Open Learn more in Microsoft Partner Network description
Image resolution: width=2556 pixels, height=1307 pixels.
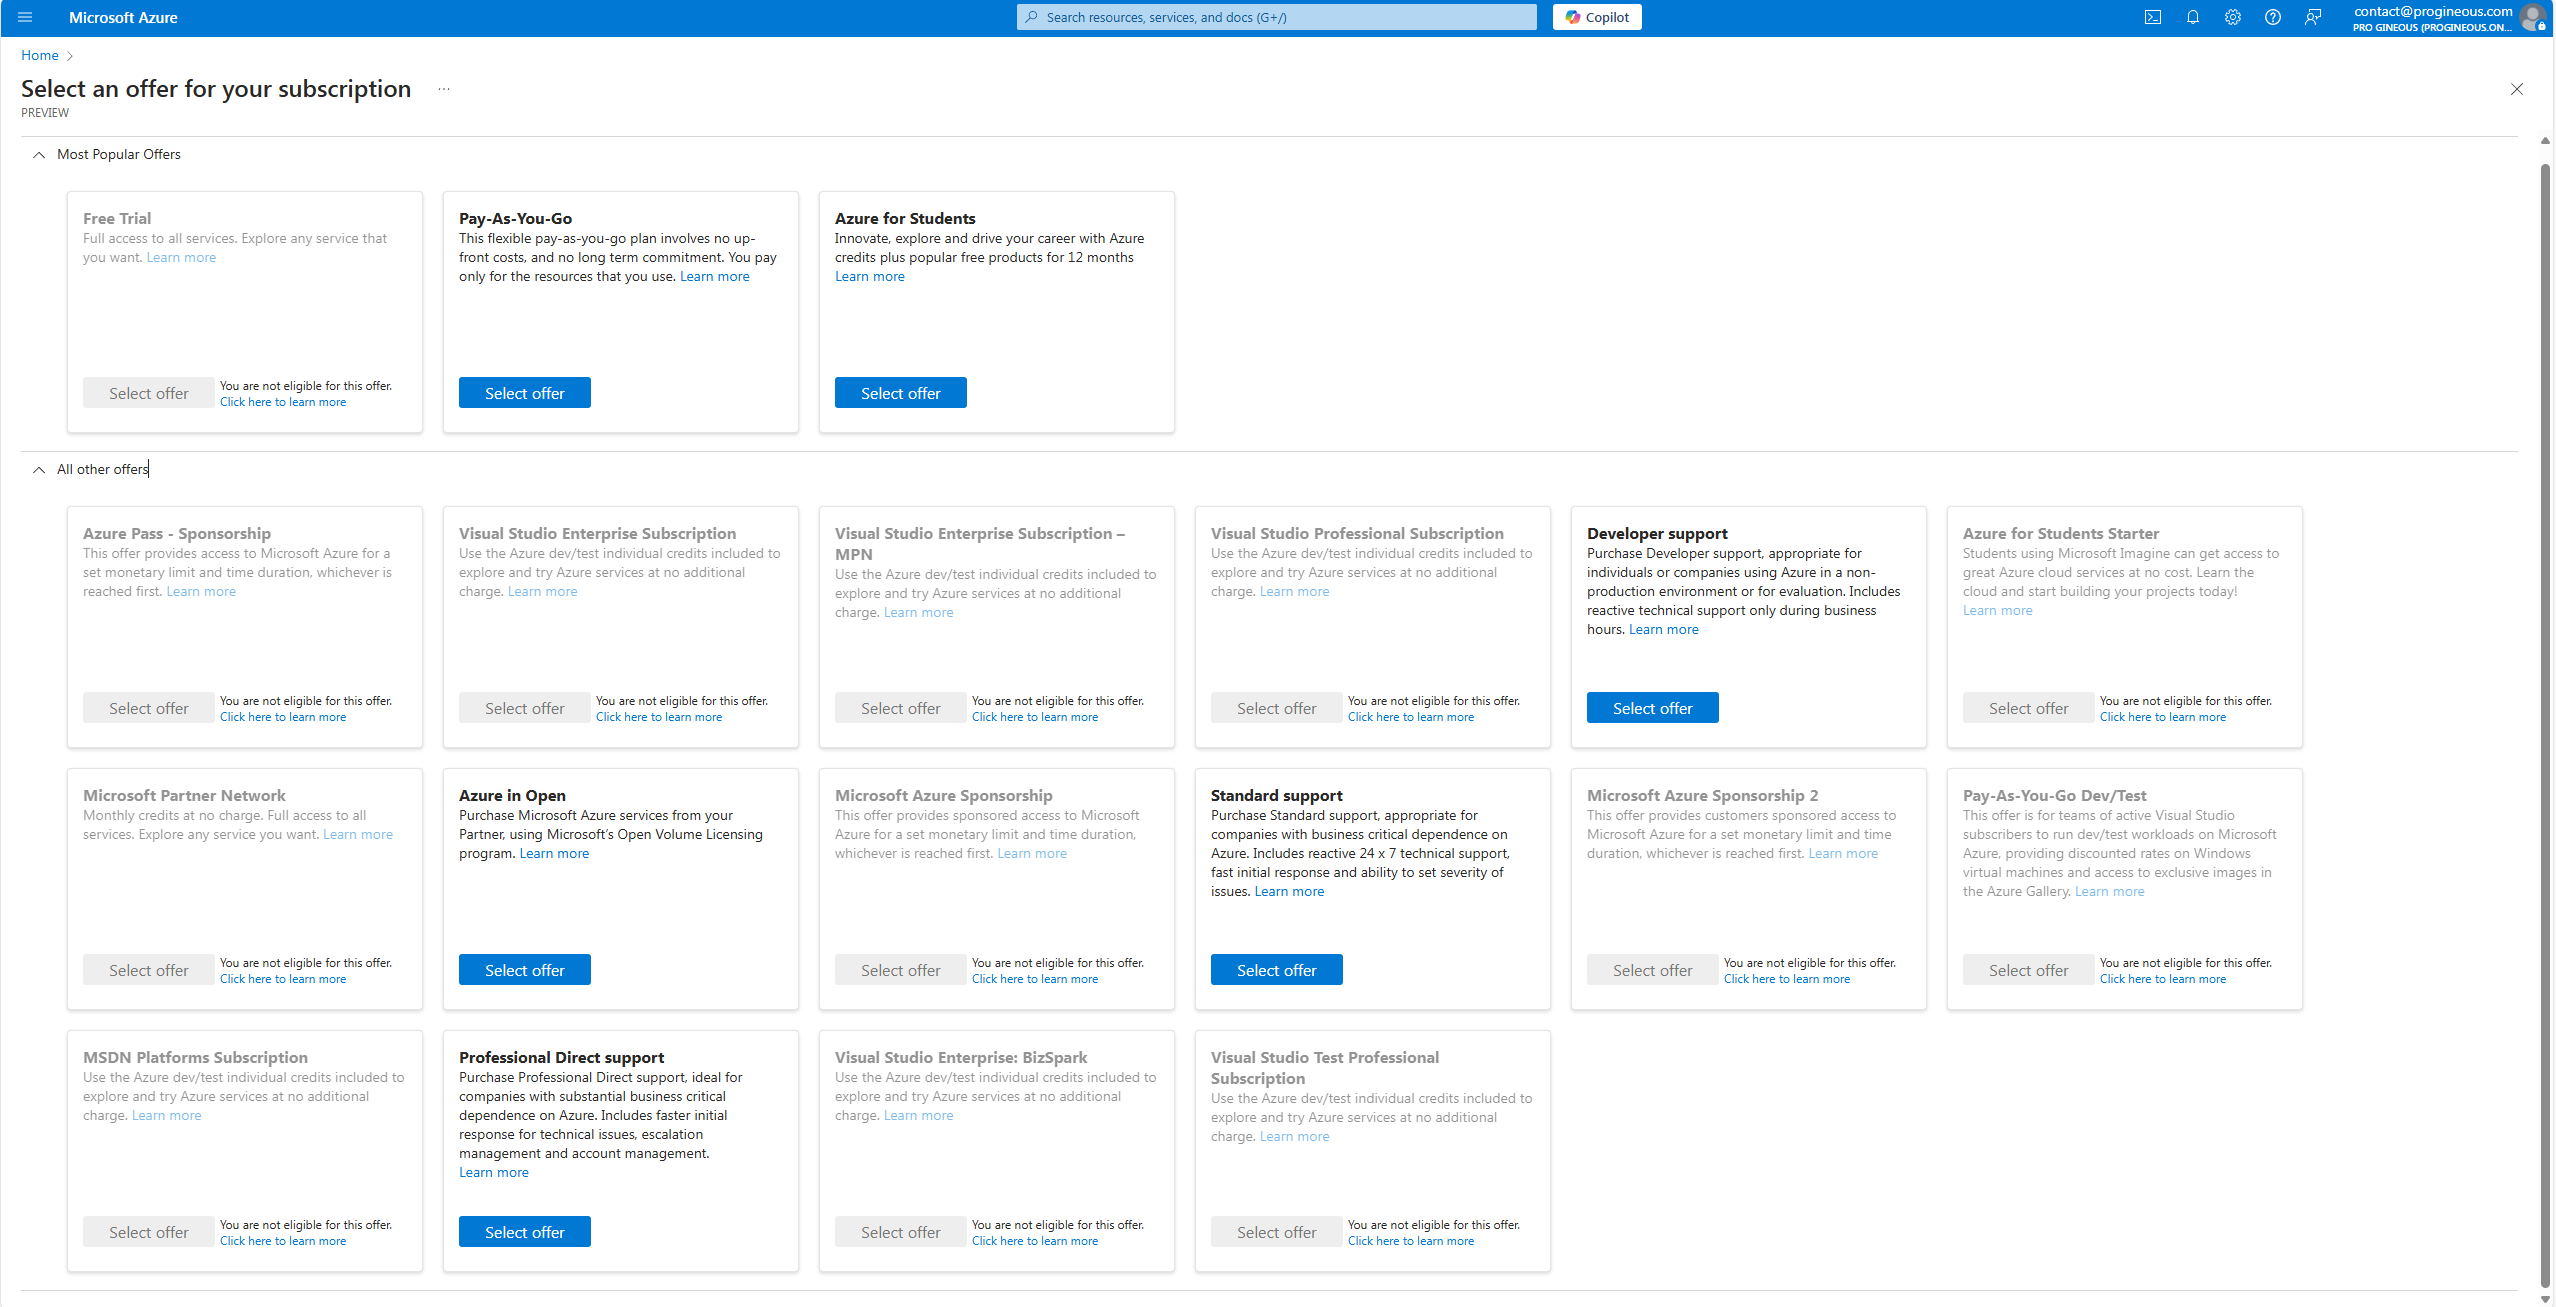(x=357, y=835)
